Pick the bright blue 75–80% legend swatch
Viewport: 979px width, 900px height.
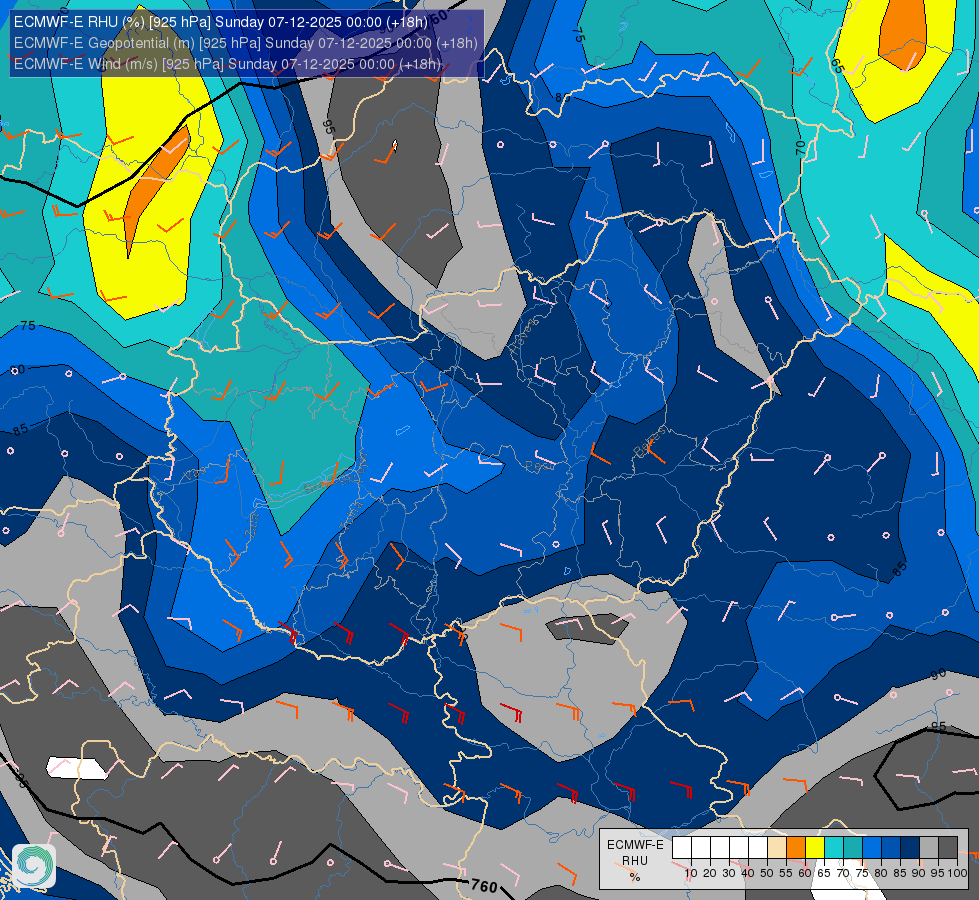click(x=872, y=848)
